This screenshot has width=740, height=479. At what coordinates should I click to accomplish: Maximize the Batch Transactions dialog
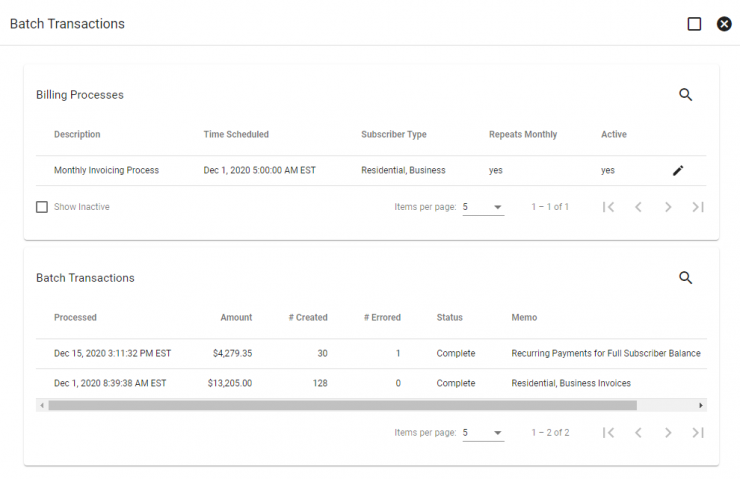pyautogui.click(x=694, y=24)
